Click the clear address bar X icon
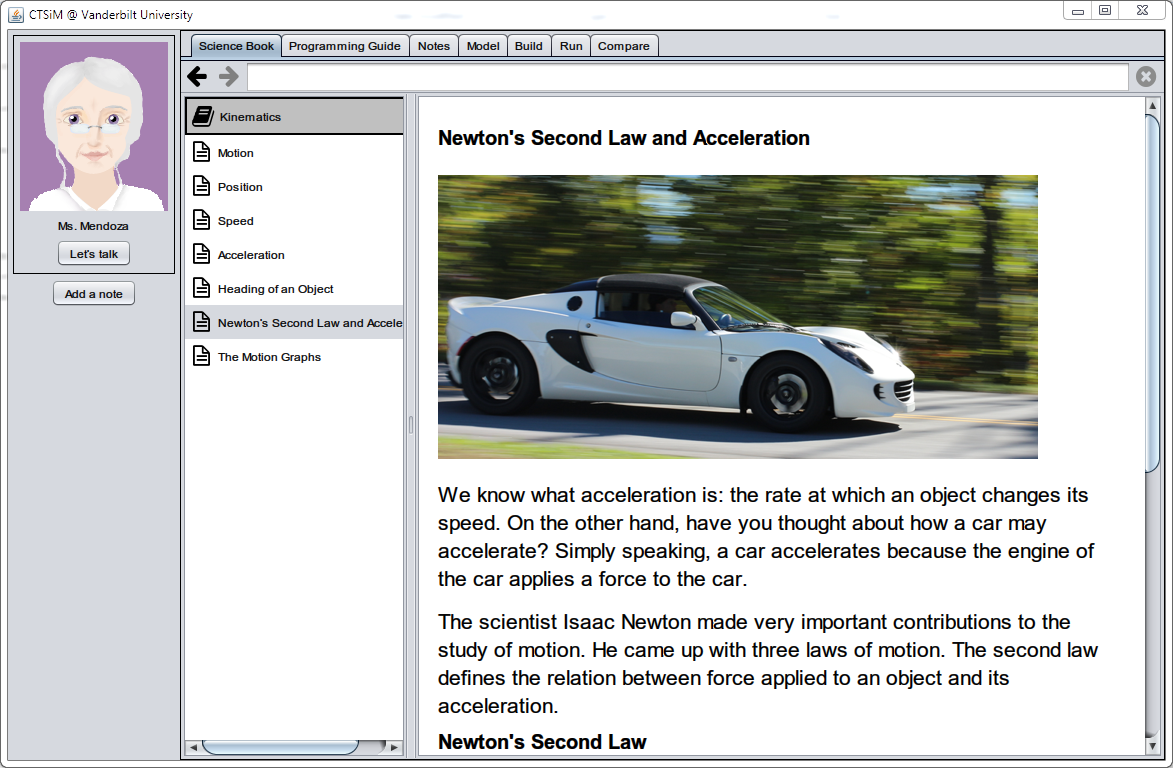 point(1146,77)
